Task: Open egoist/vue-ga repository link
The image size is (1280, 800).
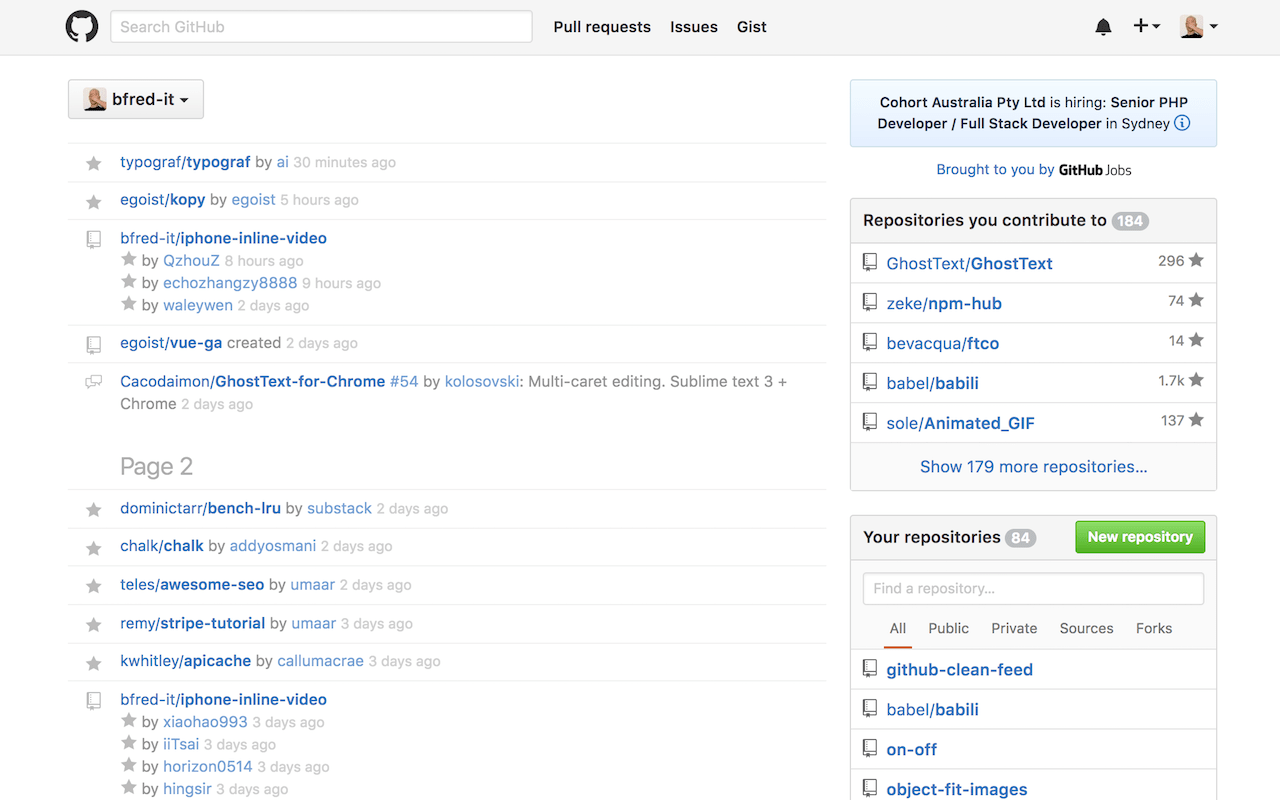Action: 171,342
